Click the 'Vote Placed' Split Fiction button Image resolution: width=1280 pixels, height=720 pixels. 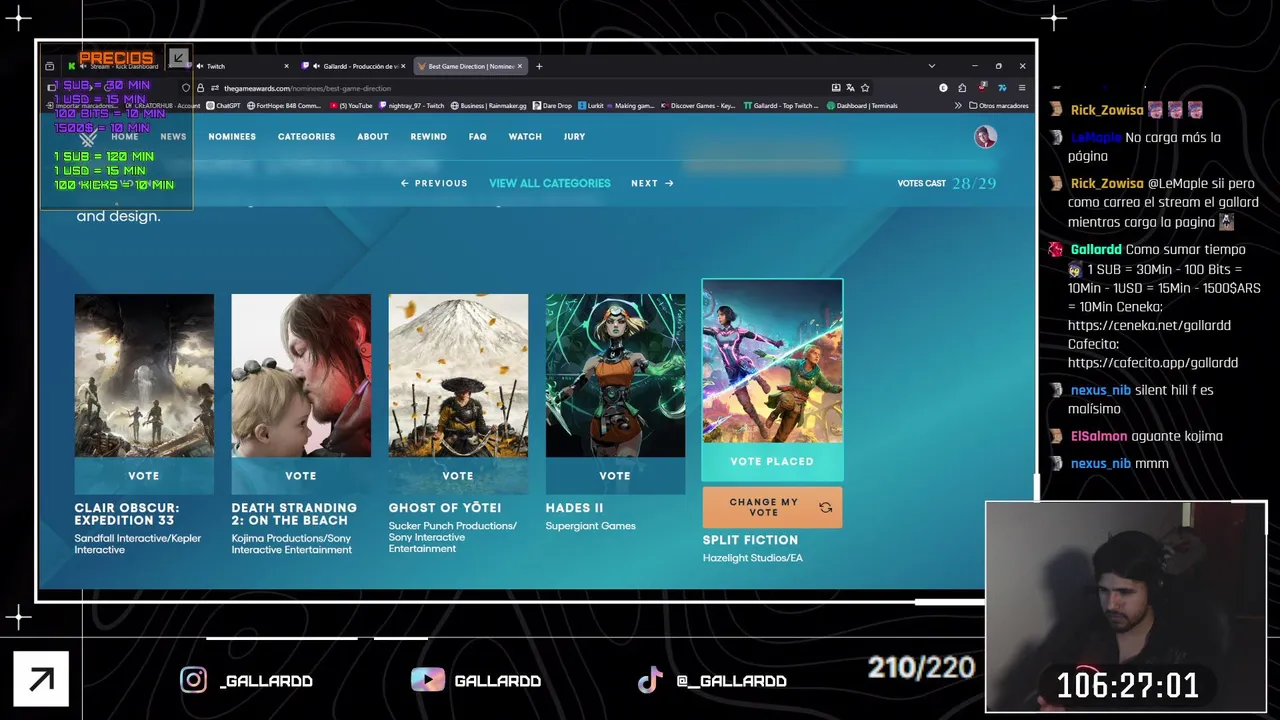pos(772,462)
